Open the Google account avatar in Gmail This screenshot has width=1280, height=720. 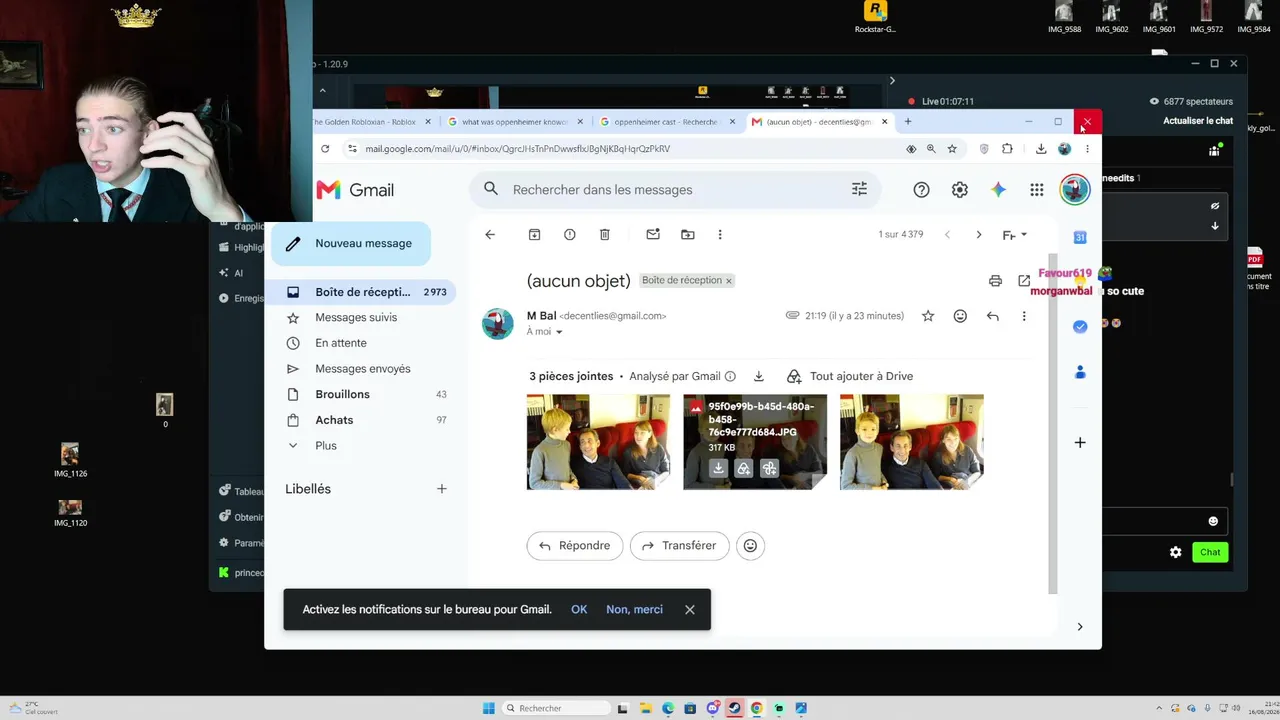click(x=1075, y=190)
